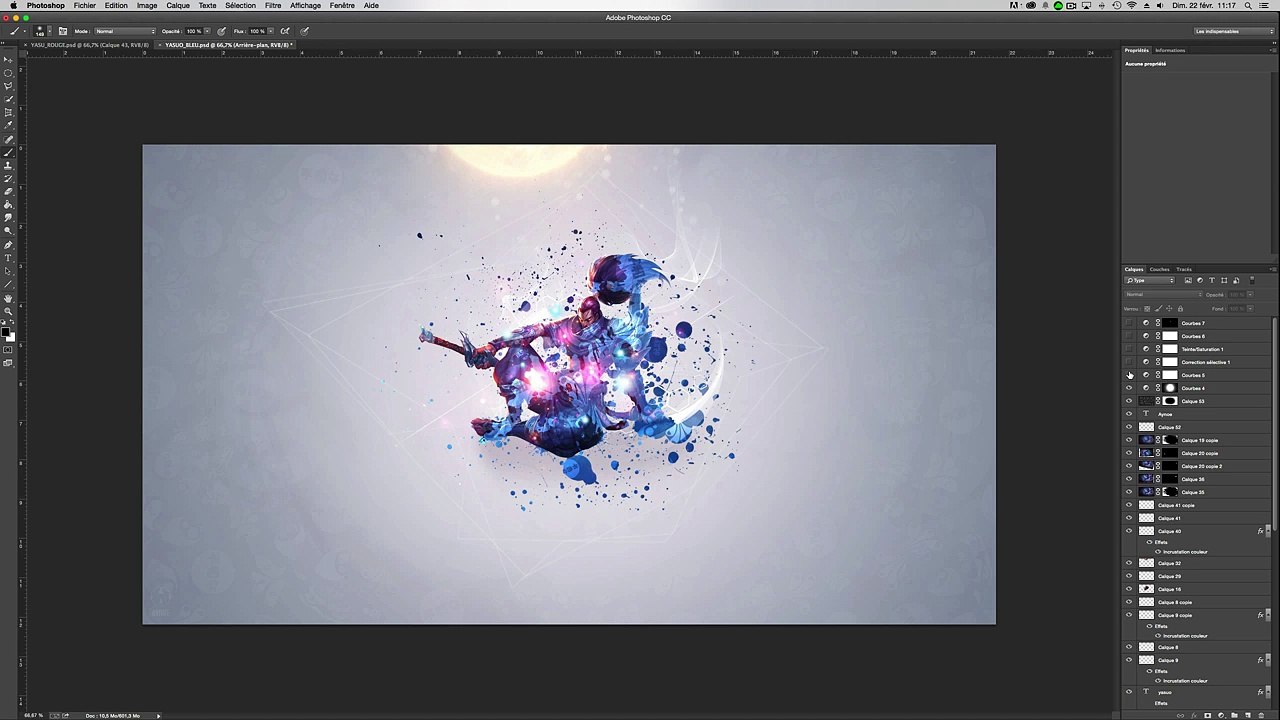Select the Calque 52 layer thumbnail
Image resolution: width=1280 pixels, height=720 pixels.
1146,427
